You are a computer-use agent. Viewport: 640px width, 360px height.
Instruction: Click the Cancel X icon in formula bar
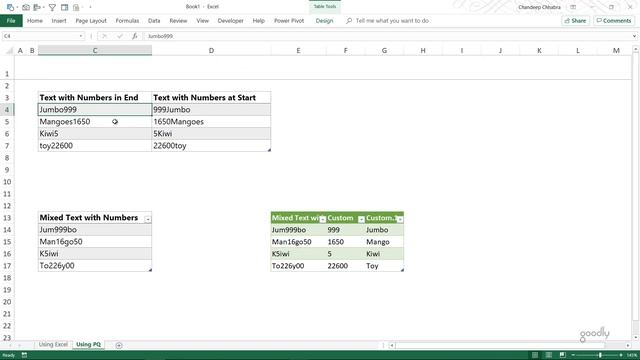(x=104, y=36)
